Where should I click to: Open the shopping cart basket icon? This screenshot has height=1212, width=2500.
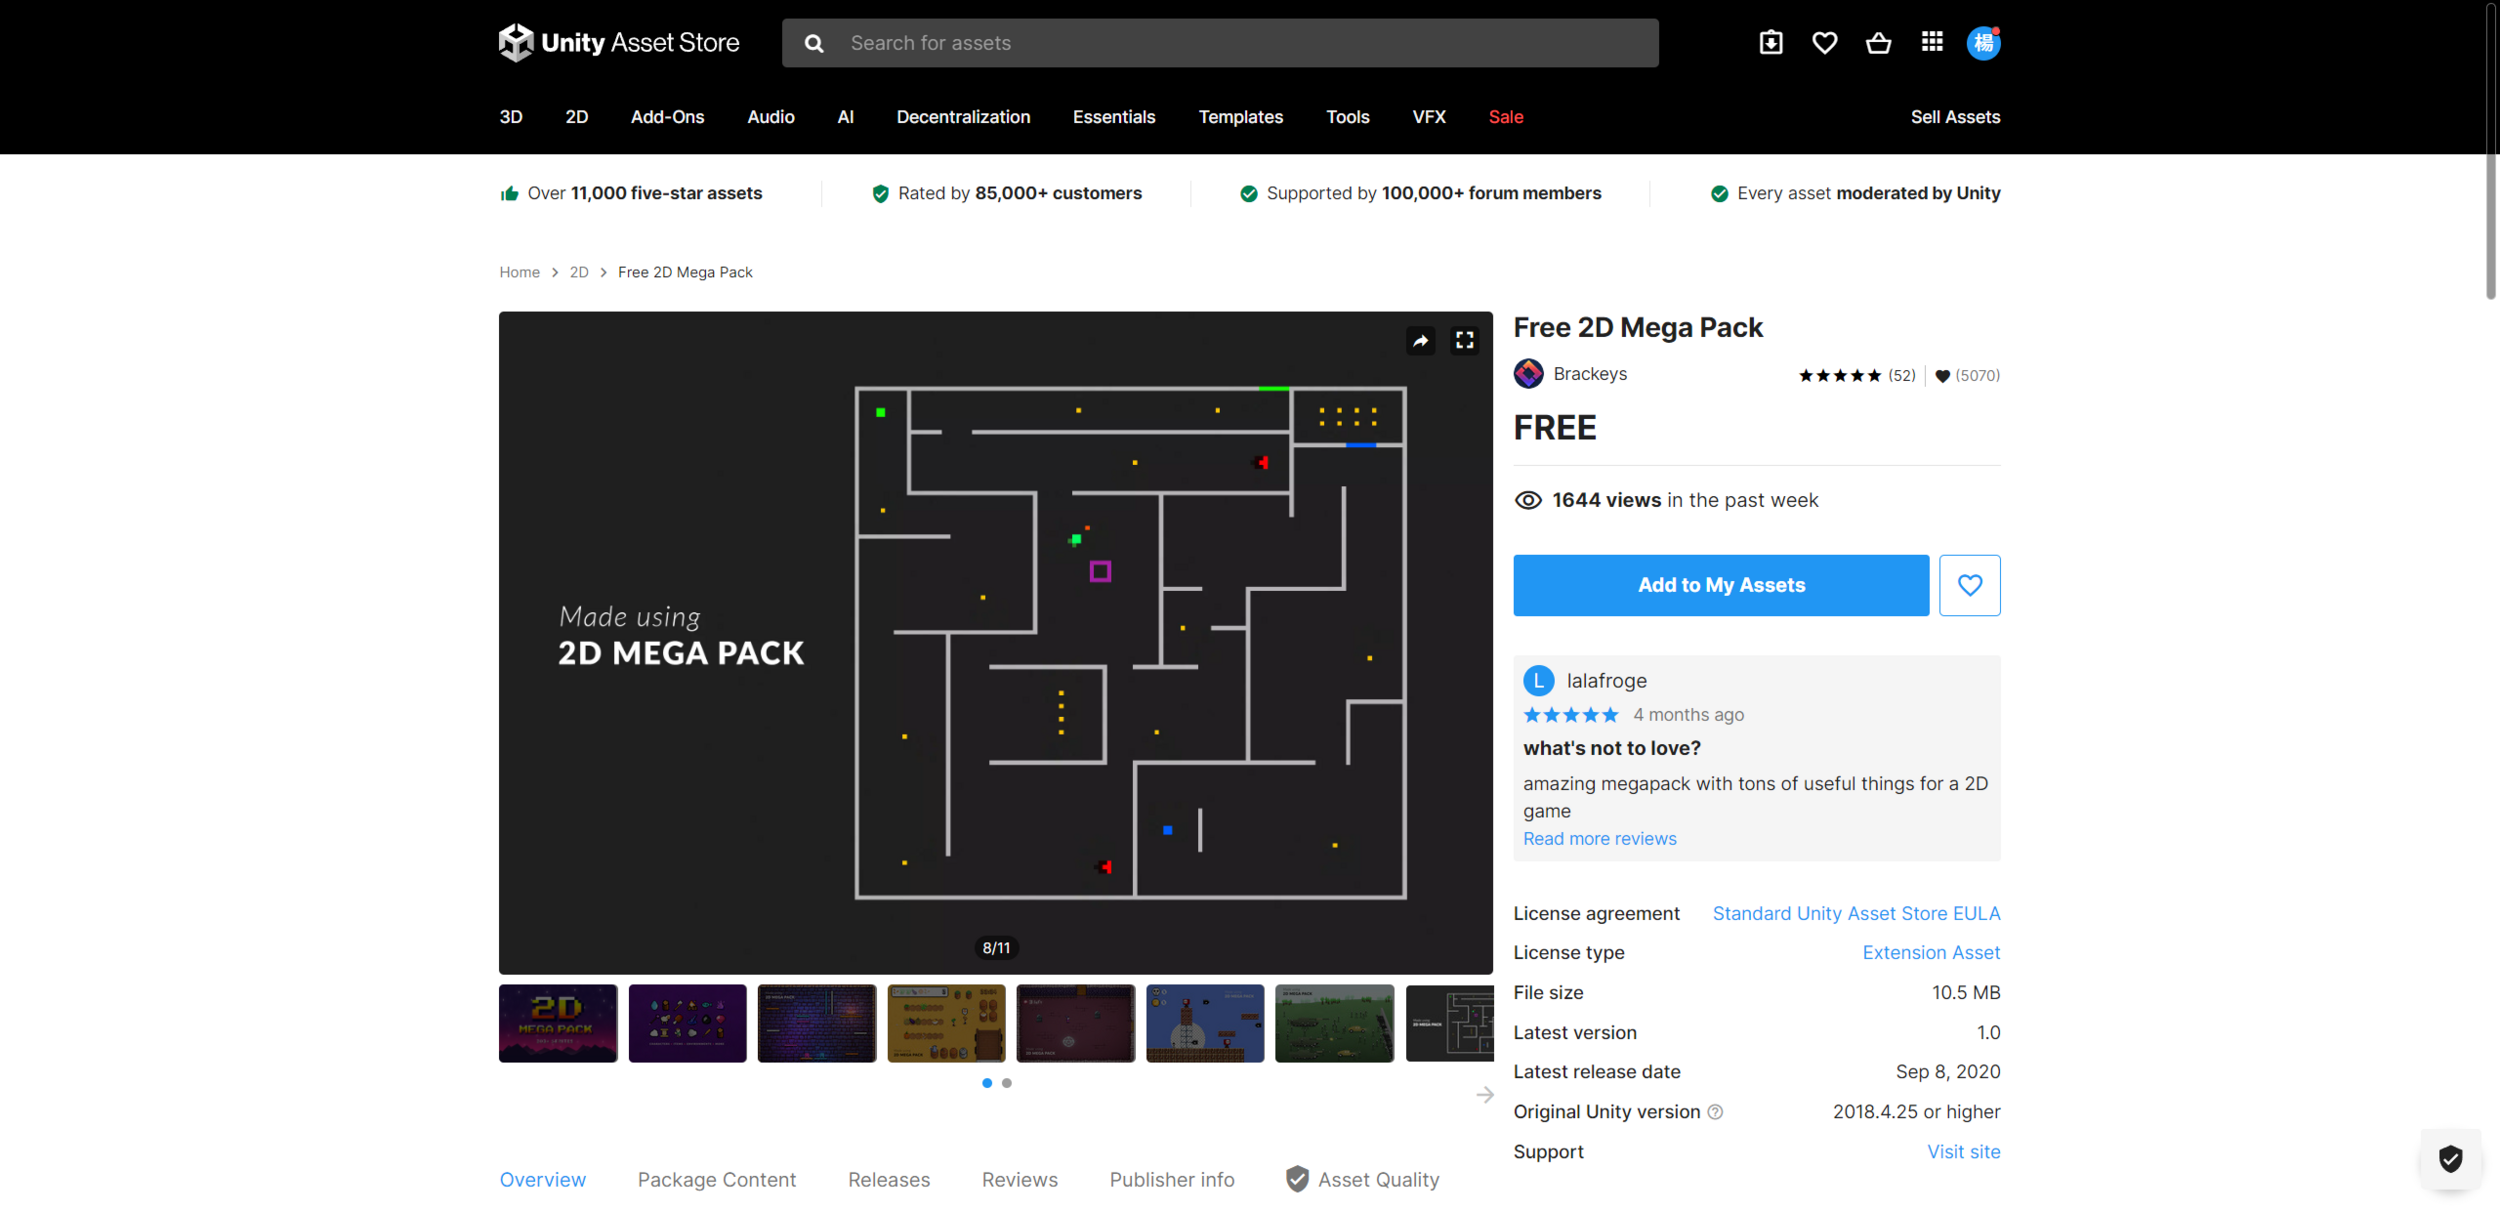1878,43
